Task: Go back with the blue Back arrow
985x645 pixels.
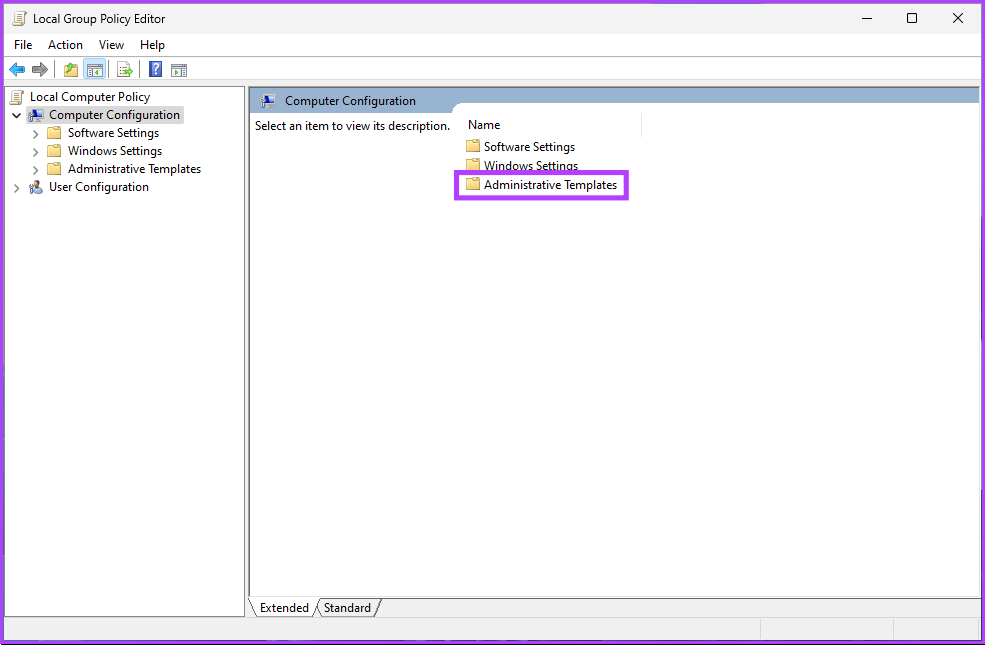Action: coord(17,70)
